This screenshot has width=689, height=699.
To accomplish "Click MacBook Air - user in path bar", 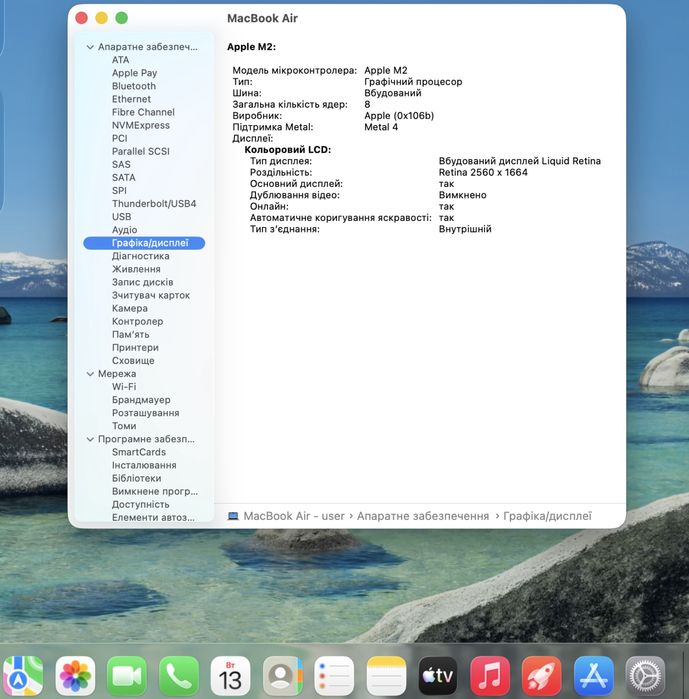I will pos(294,516).
